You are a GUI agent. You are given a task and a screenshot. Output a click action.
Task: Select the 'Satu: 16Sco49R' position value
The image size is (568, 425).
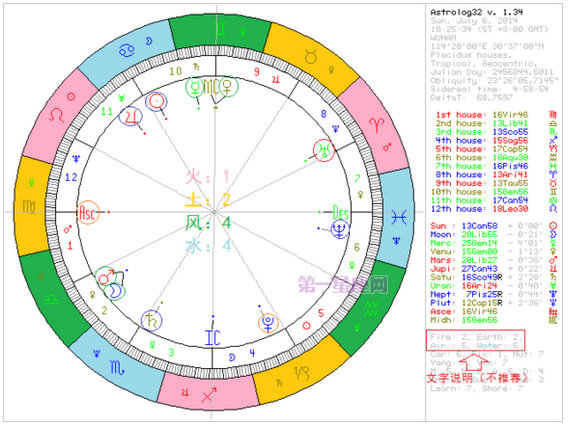click(x=482, y=277)
